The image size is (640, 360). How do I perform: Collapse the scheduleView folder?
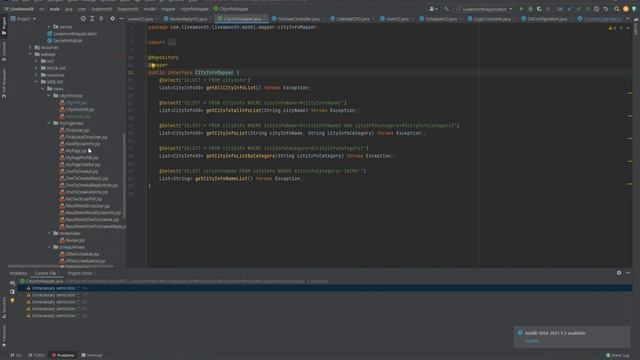coord(49,247)
